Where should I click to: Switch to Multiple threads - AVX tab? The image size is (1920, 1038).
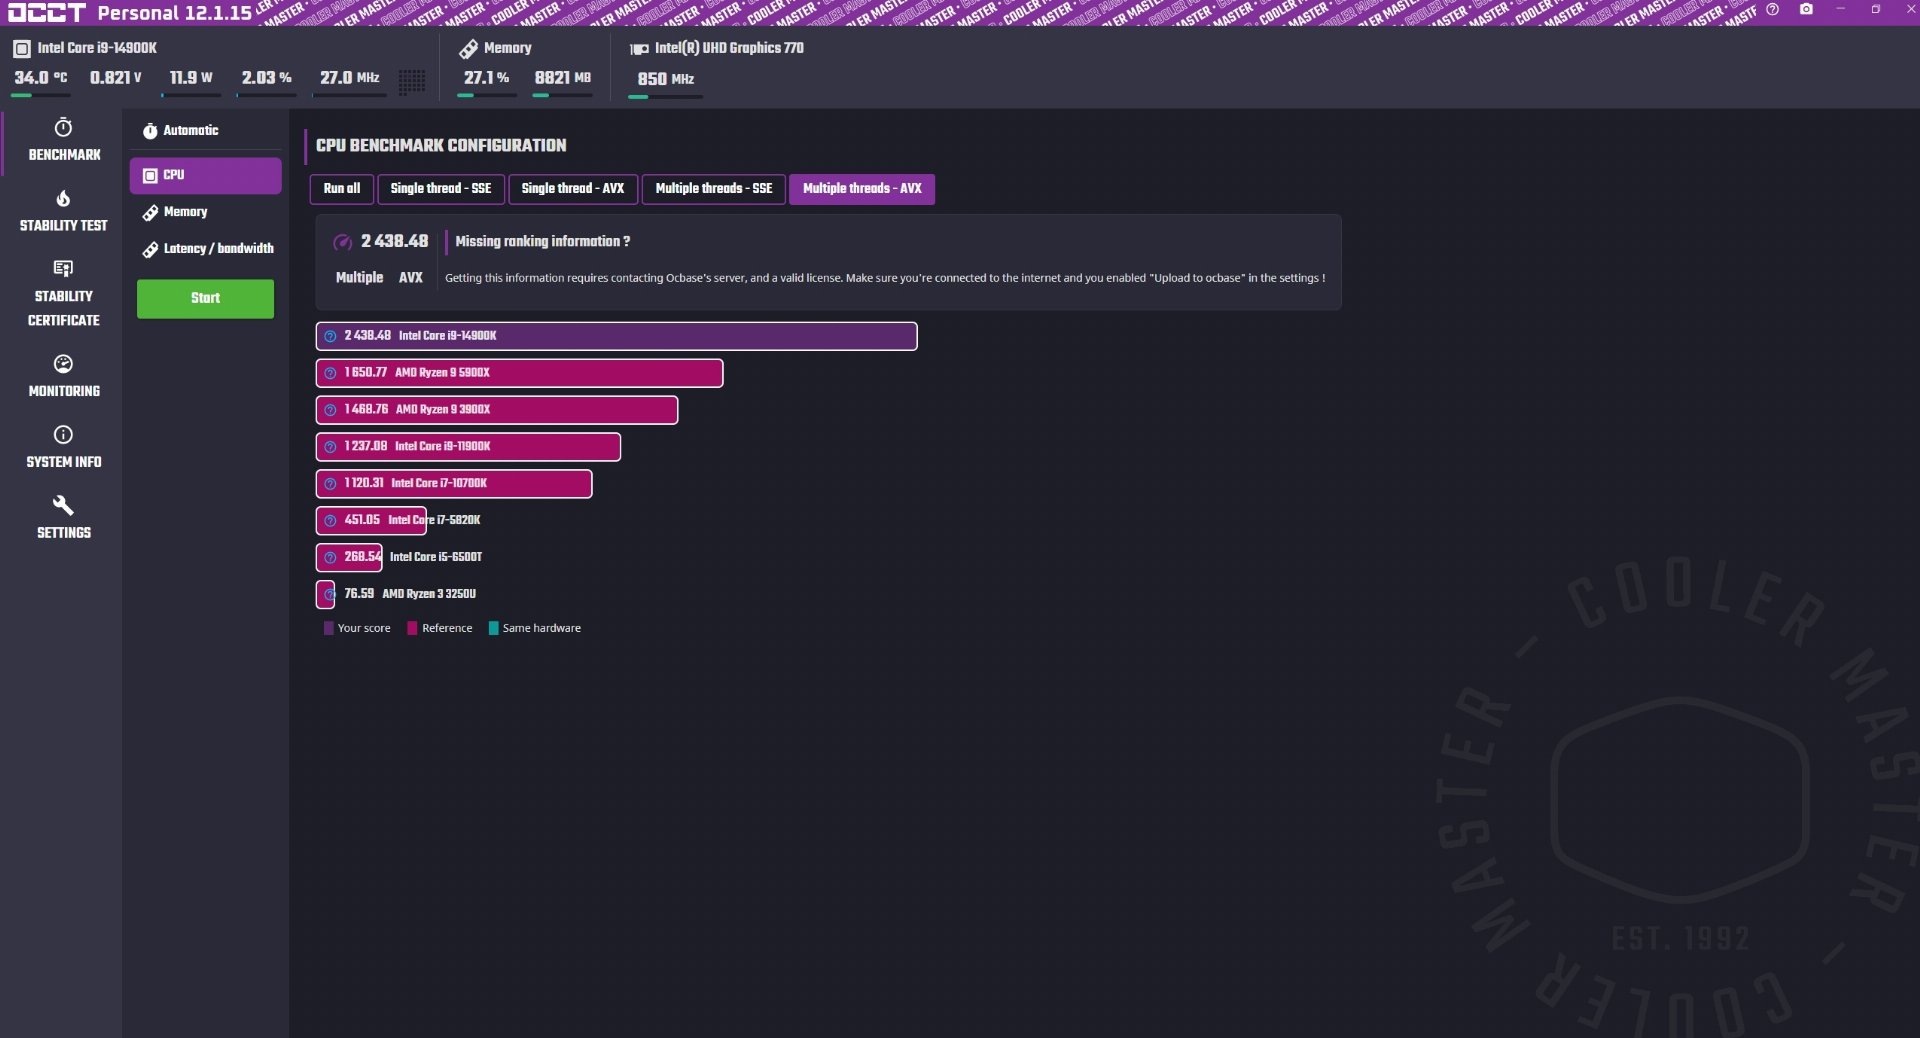pyautogui.click(x=862, y=189)
